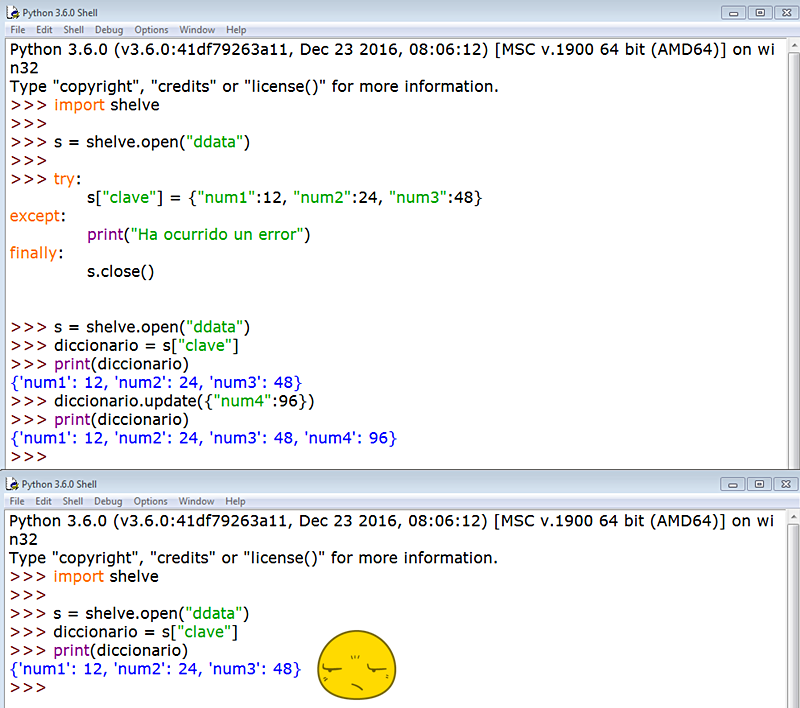Open Shell menu in top Python Shell
This screenshot has width=800, height=708.
(x=73, y=30)
